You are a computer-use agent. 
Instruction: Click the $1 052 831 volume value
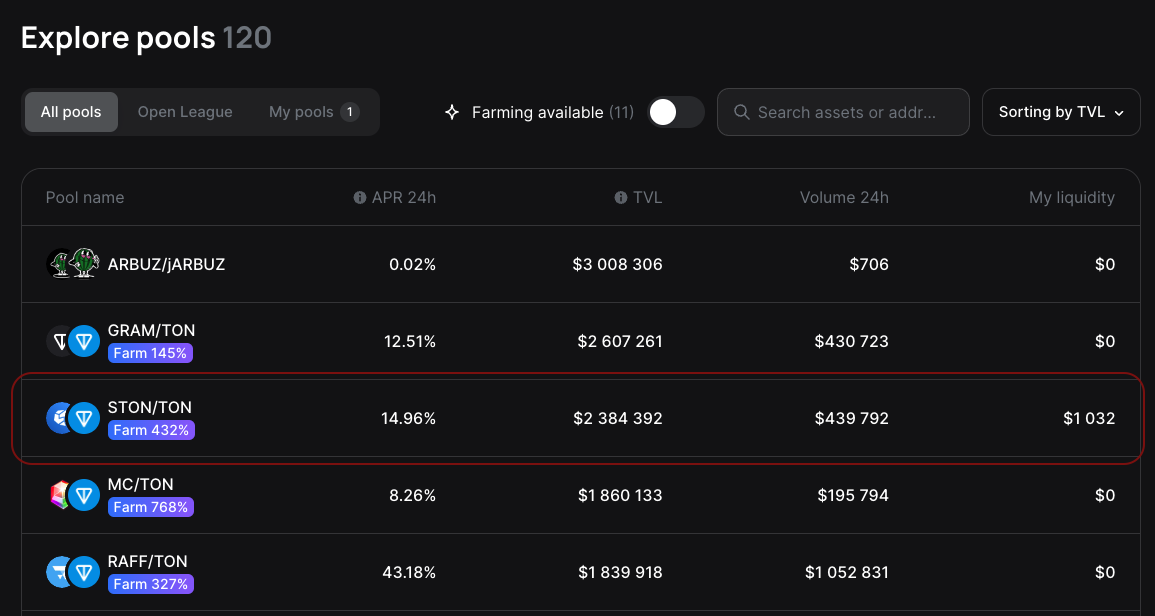[847, 573]
